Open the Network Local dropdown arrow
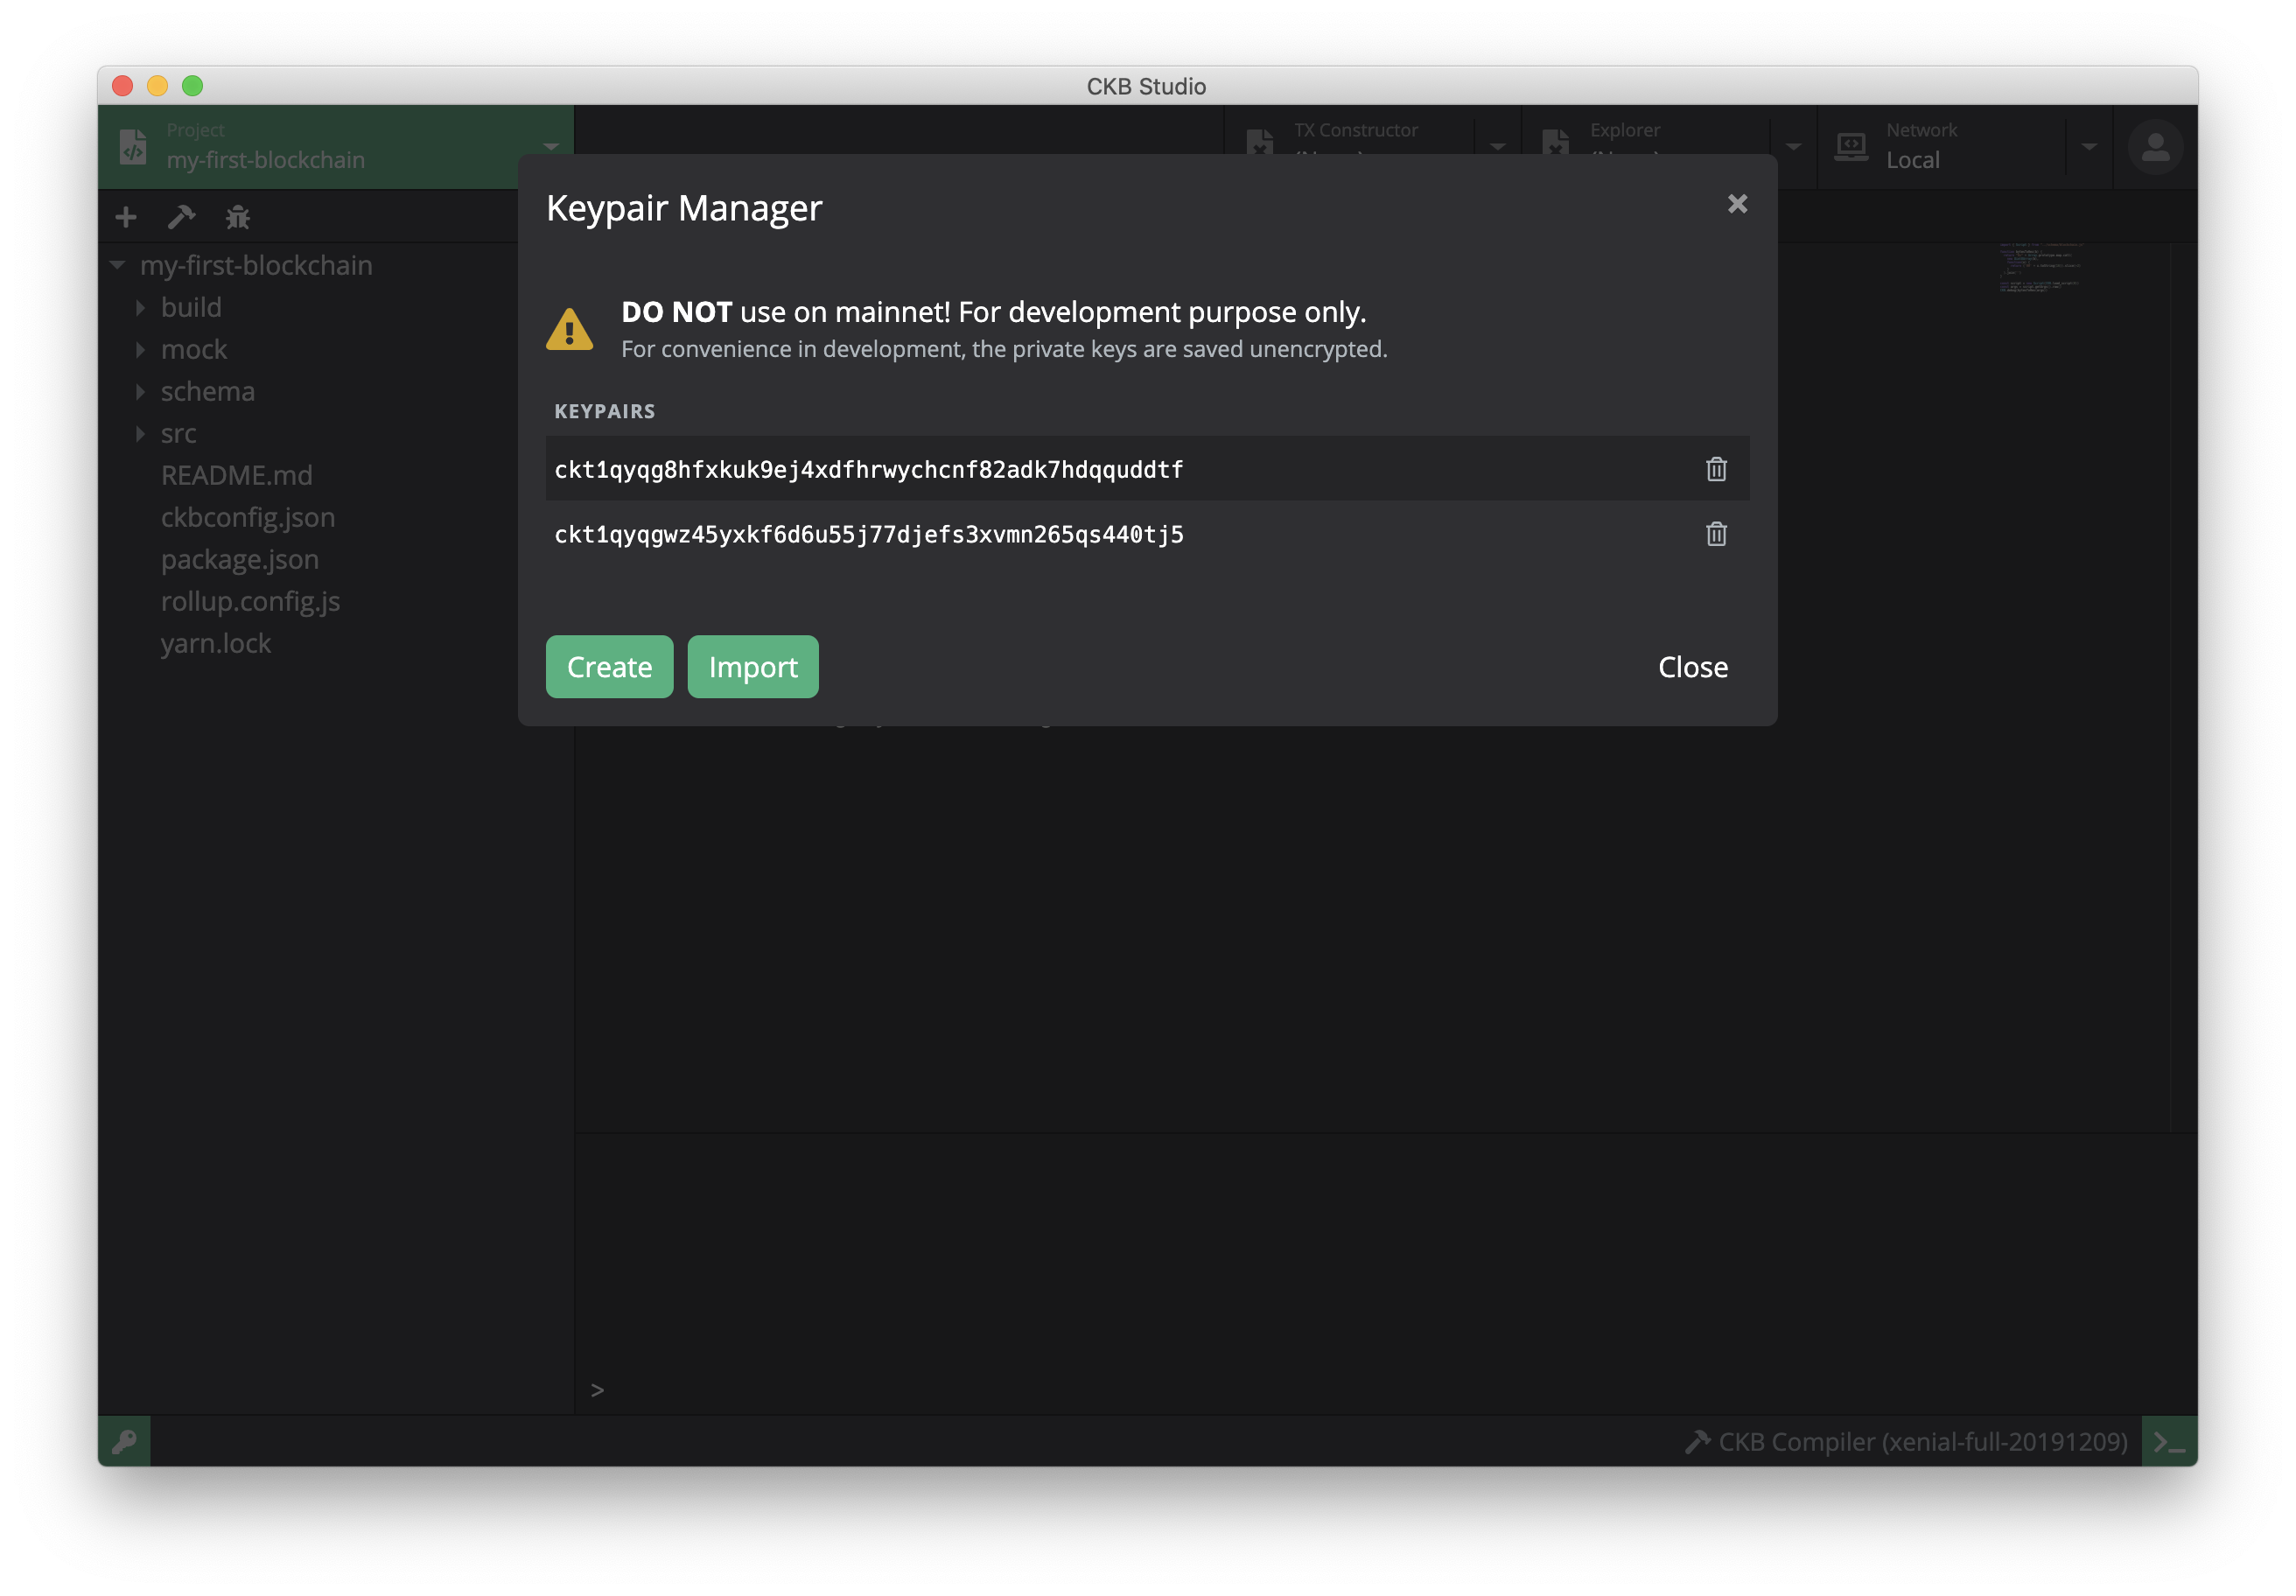Viewport: 2296px width, 1596px height. tap(2089, 147)
